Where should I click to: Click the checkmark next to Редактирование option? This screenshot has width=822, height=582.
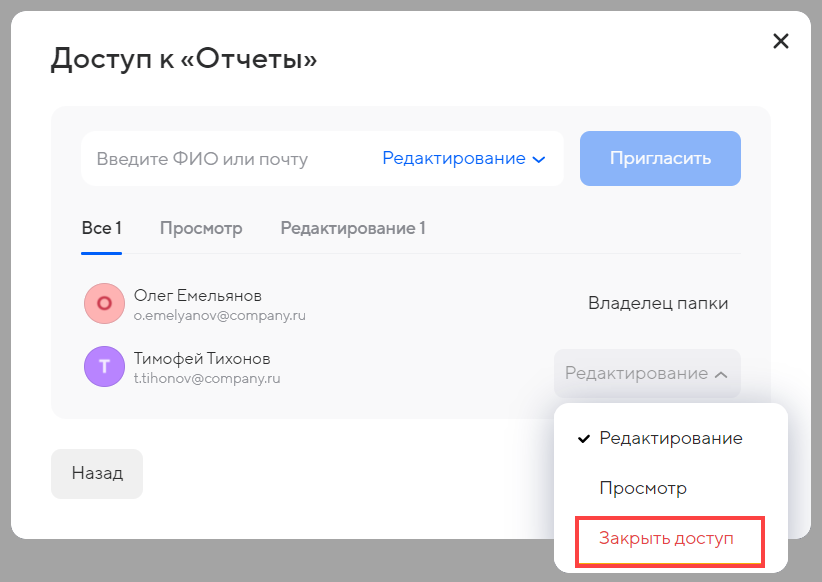coord(582,439)
